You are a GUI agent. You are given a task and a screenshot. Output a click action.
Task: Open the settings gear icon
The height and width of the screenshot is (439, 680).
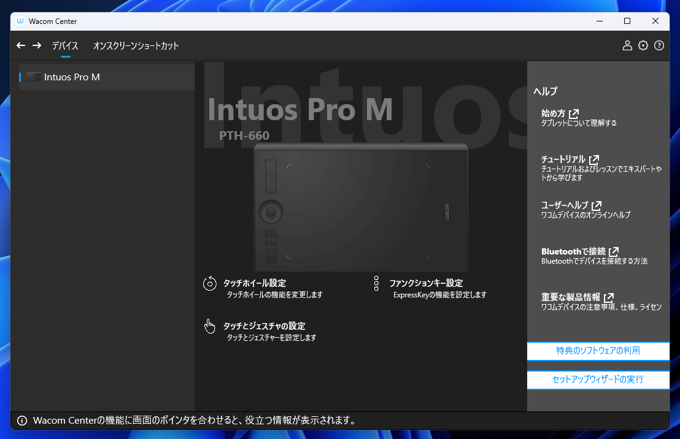(x=643, y=46)
